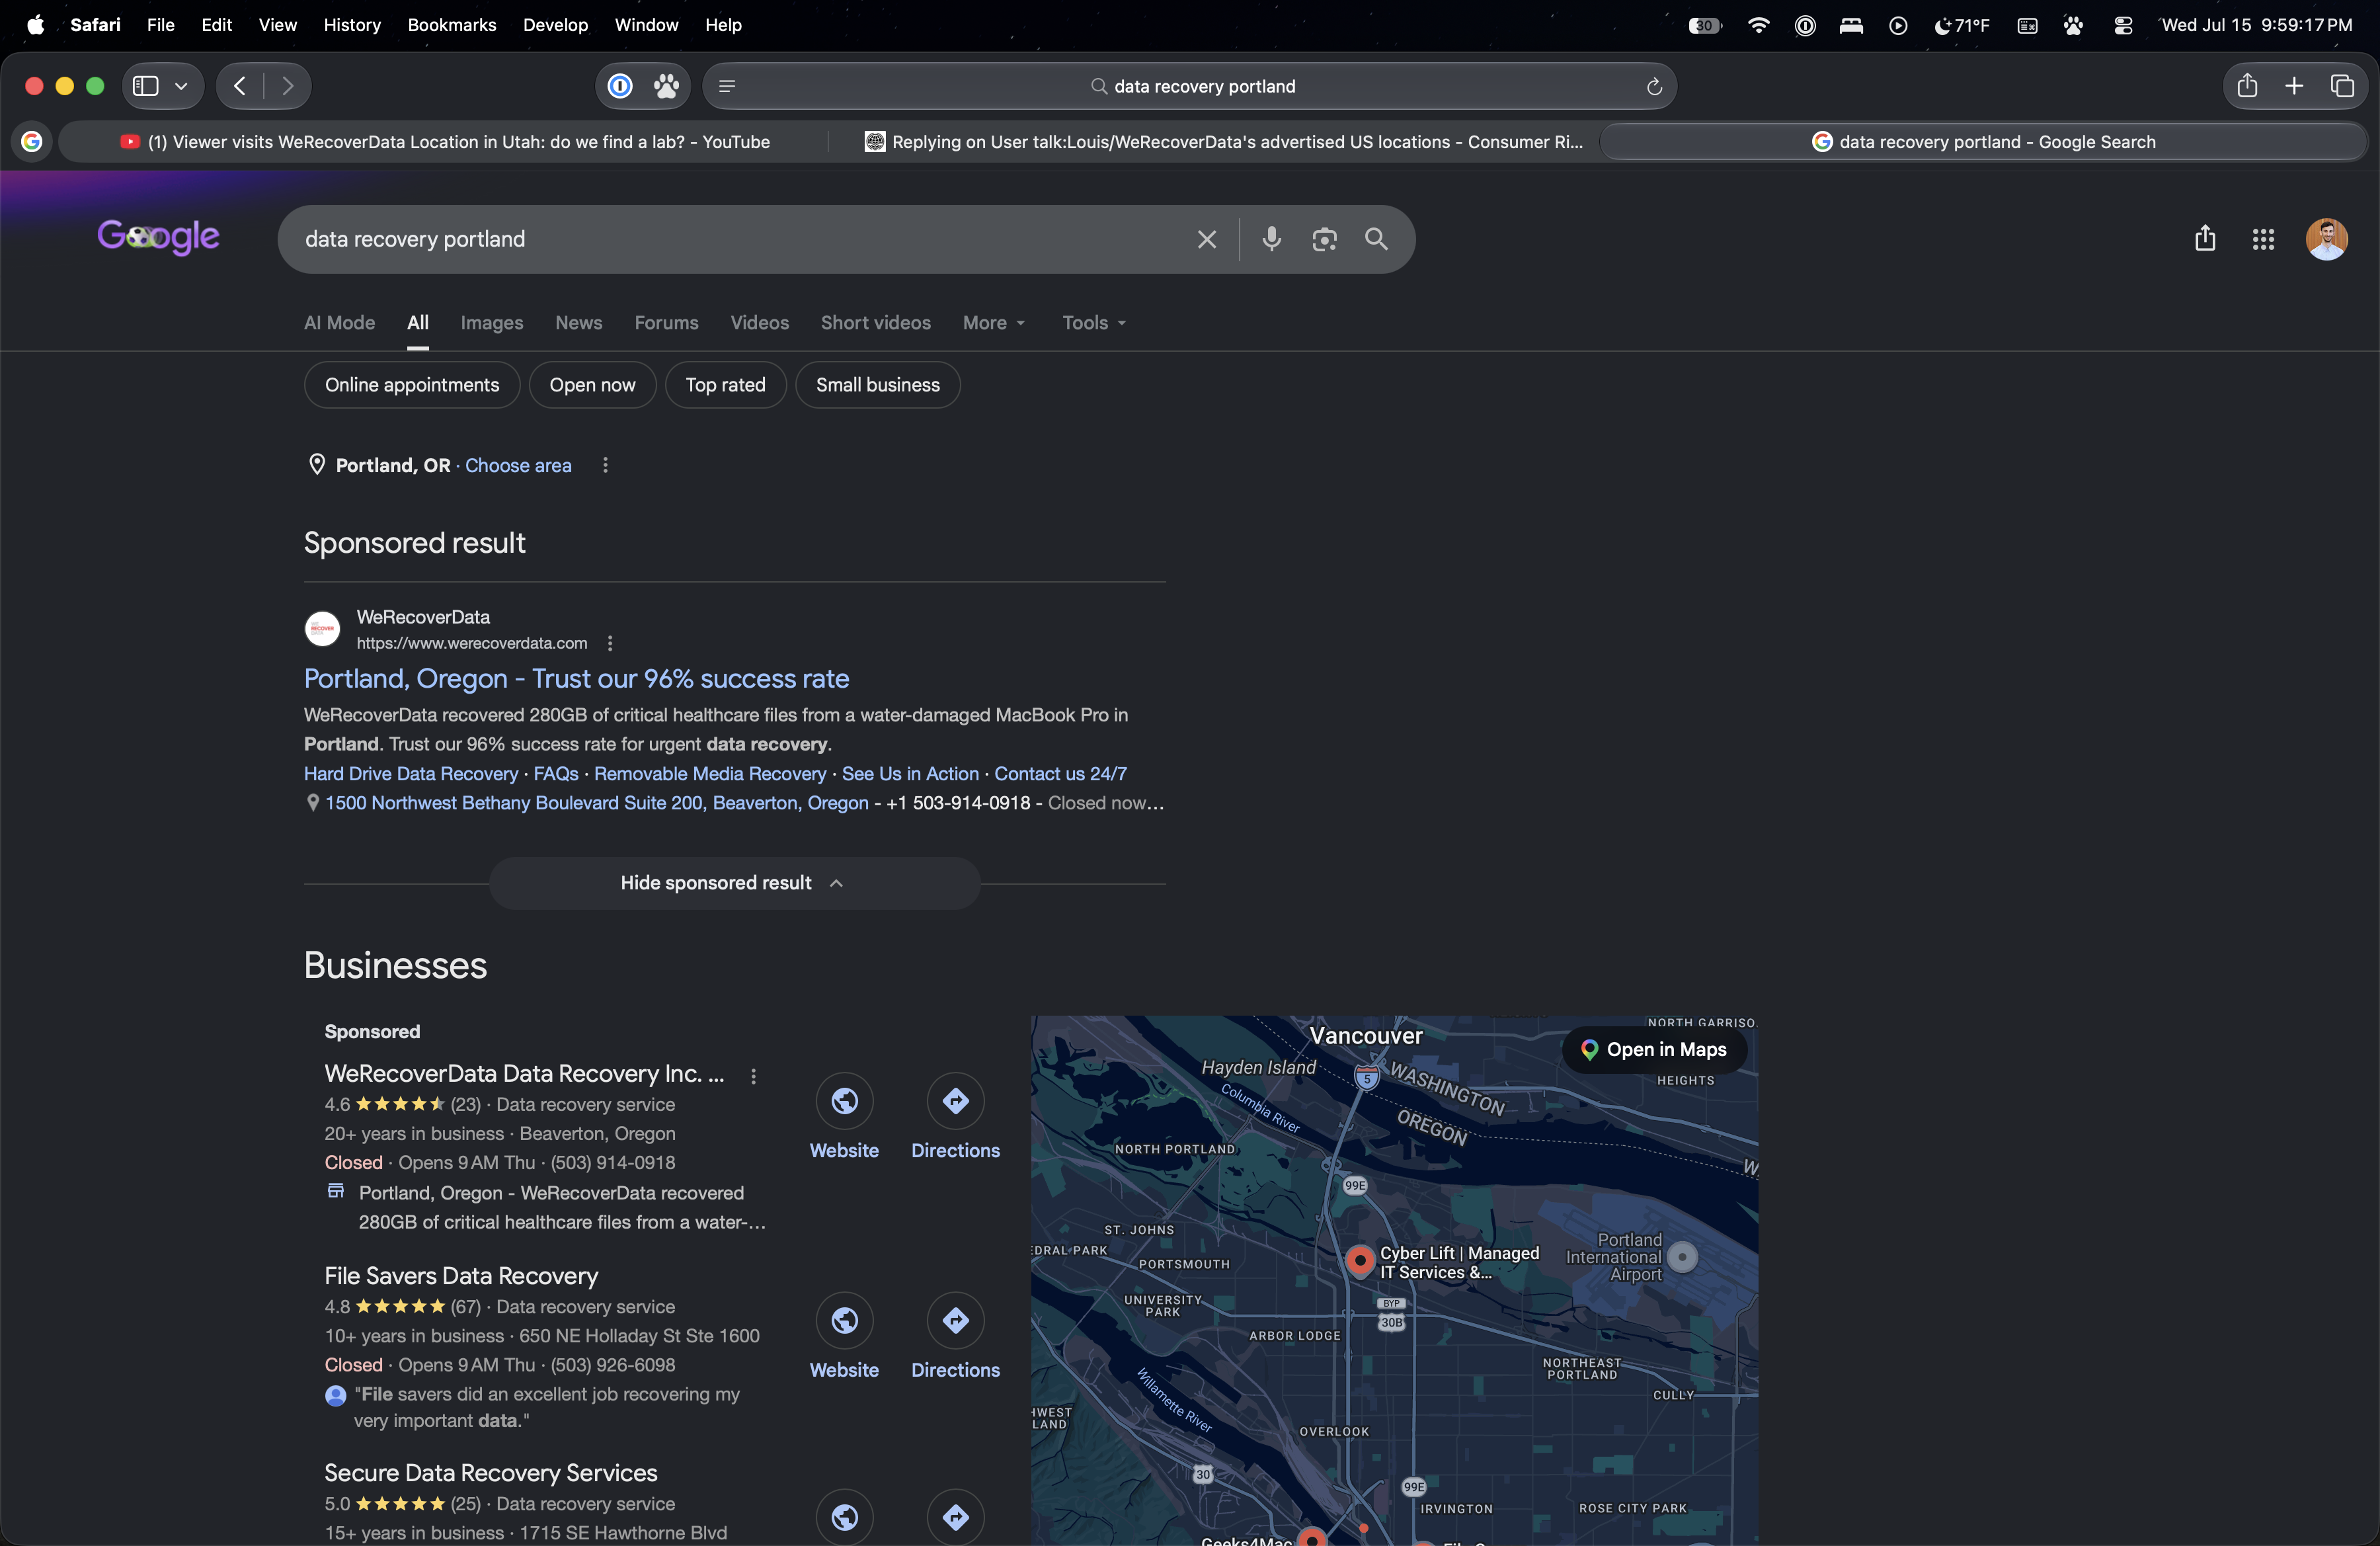Start voice search with the microphone
Image resolution: width=2380 pixels, height=1546 pixels.
(x=1271, y=239)
